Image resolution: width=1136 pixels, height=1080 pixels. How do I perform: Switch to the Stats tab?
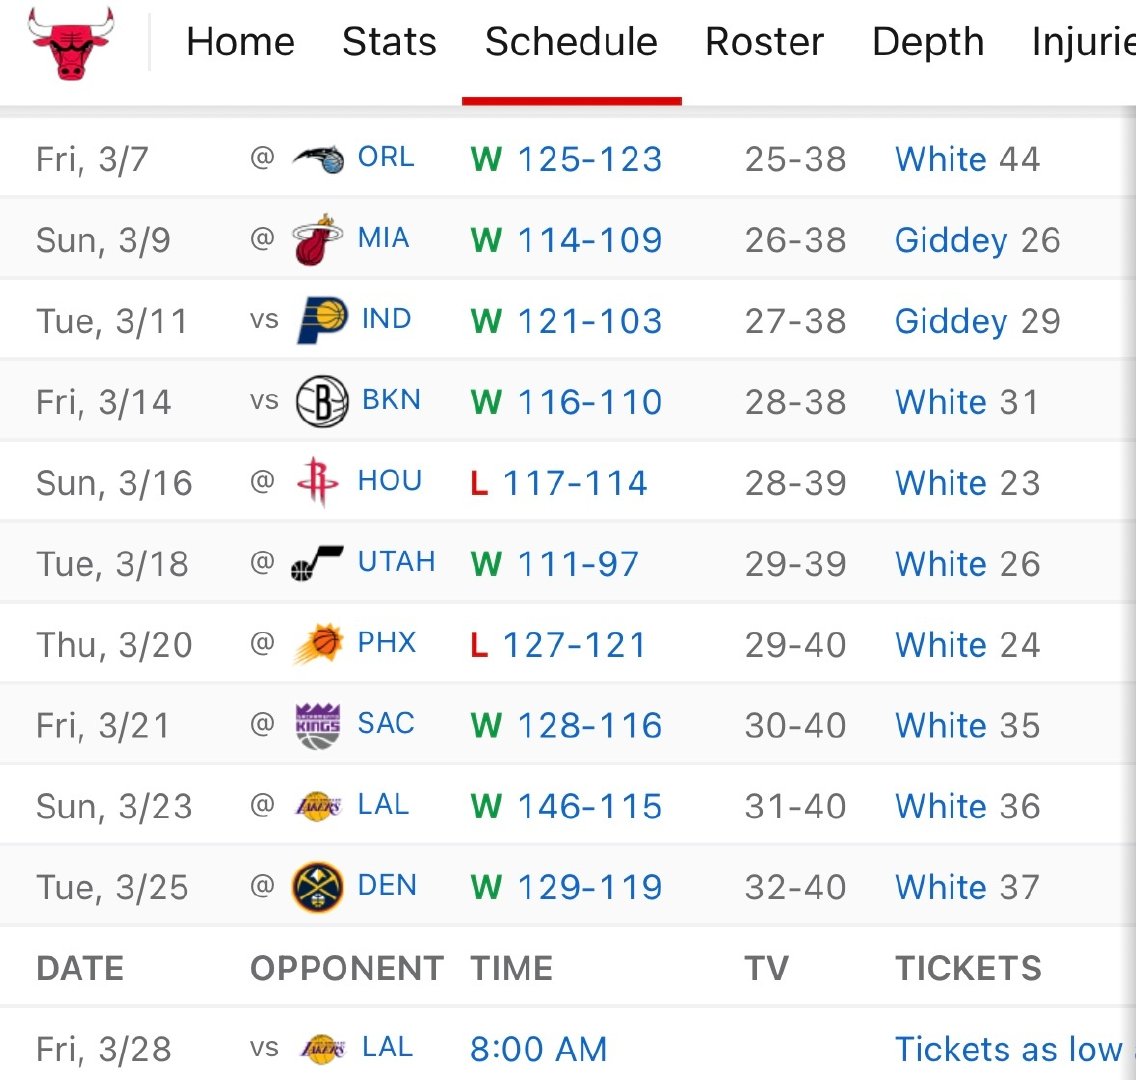(x=389, y=41)
